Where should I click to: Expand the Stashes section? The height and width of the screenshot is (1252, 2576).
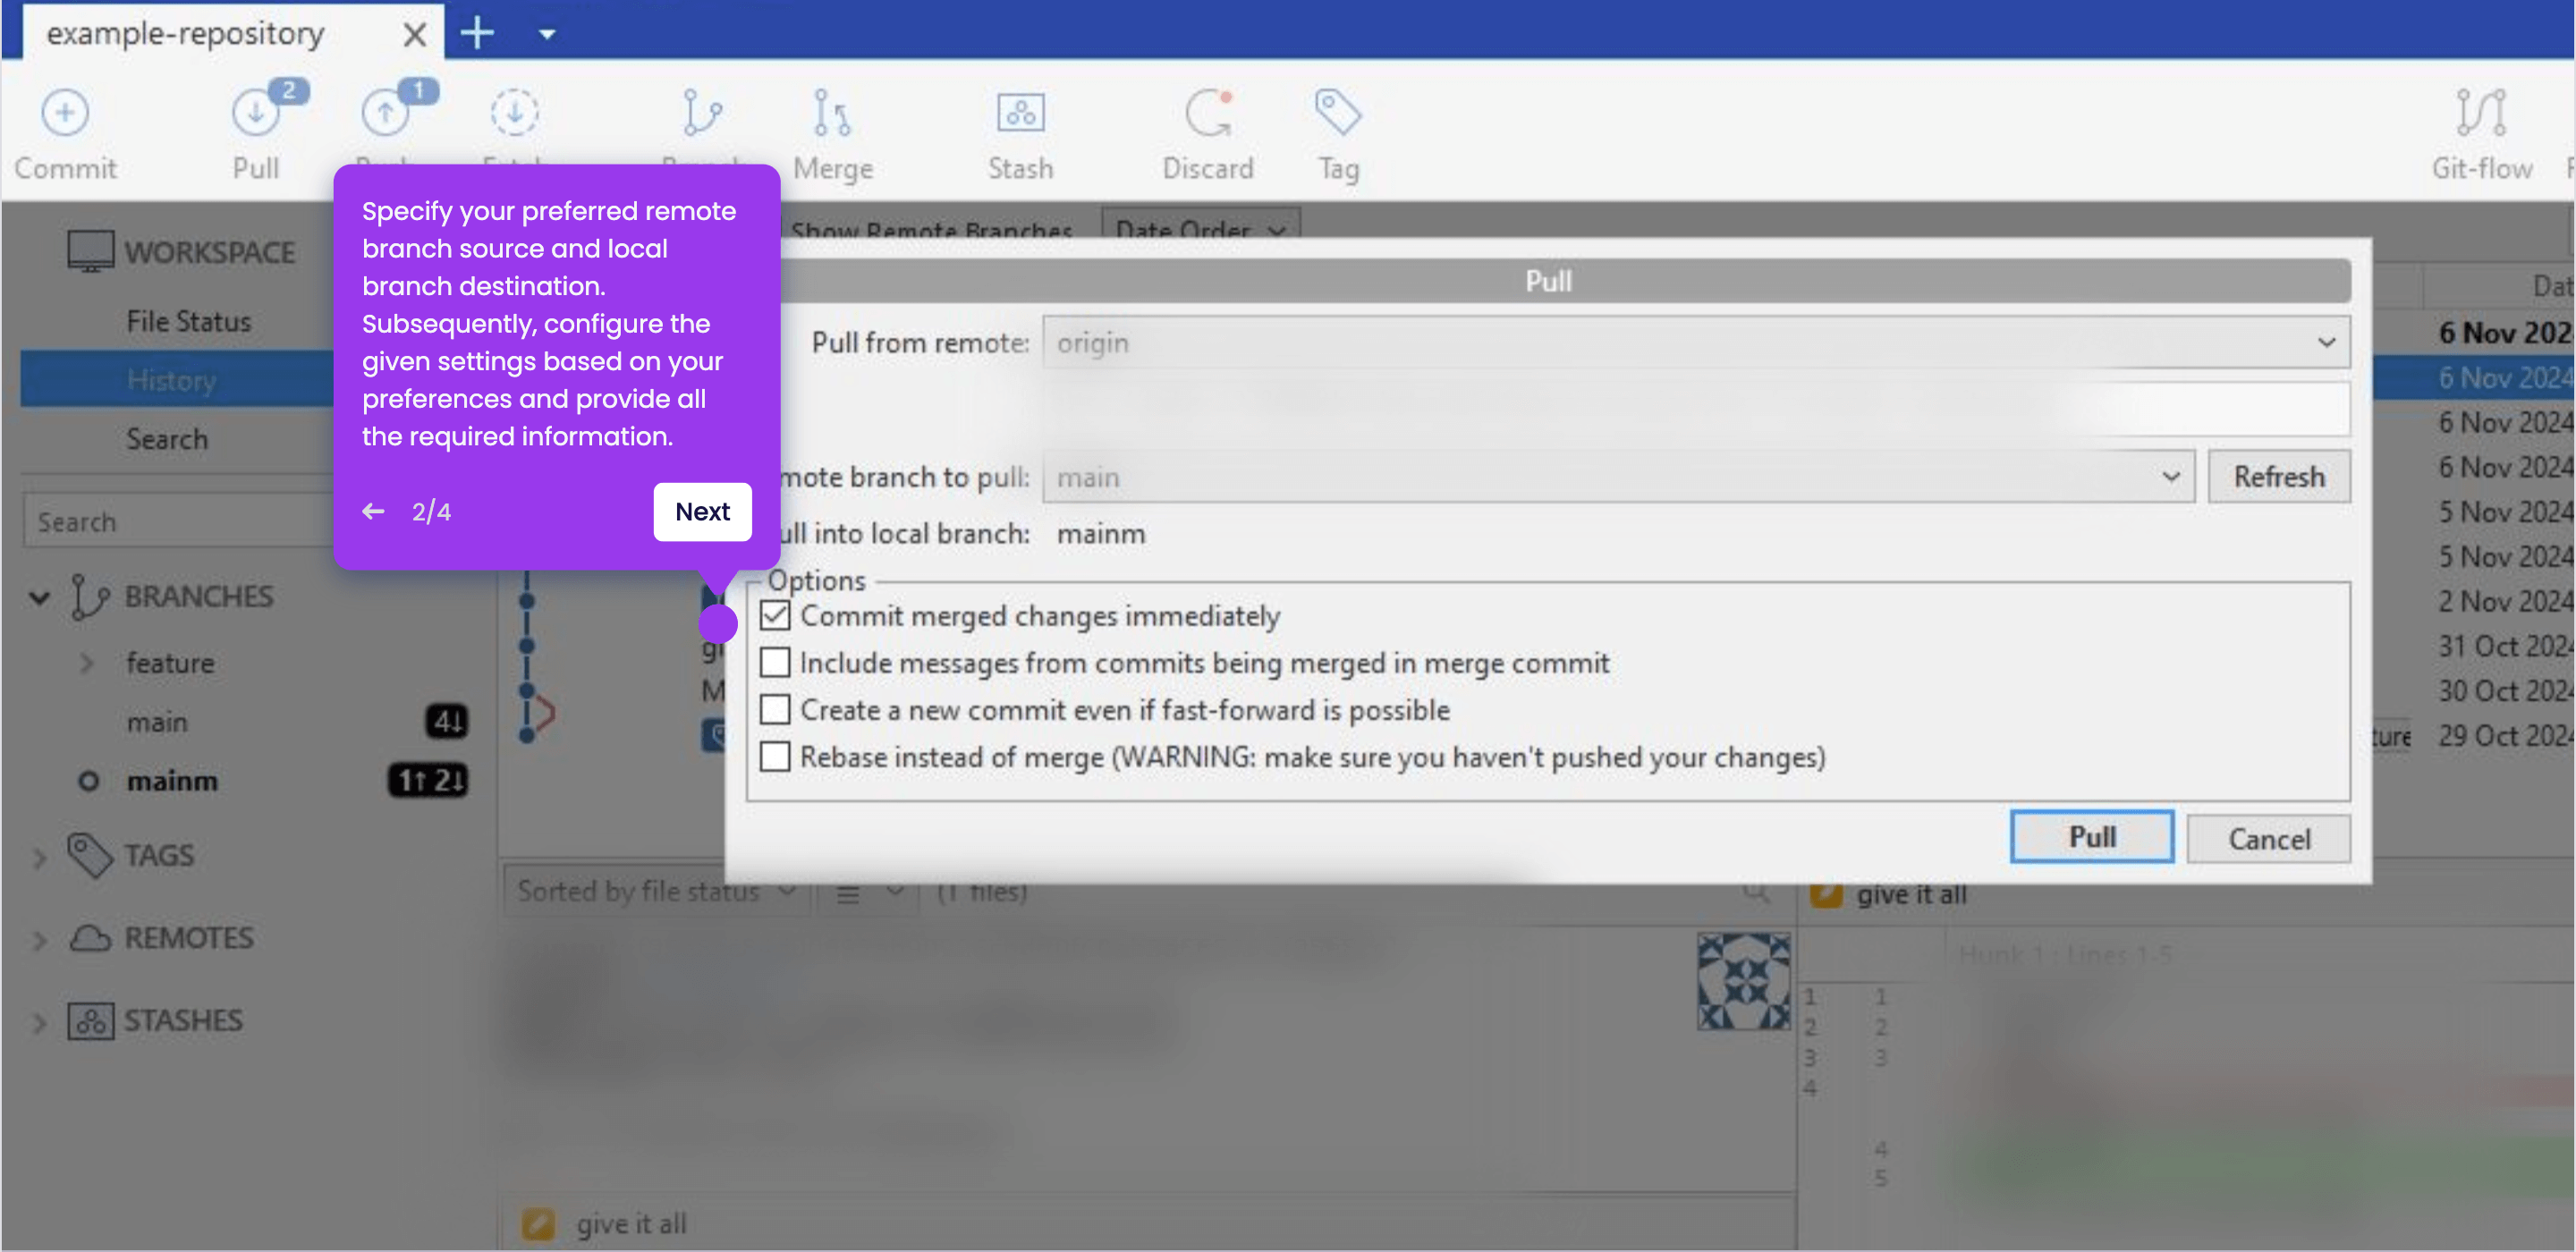point(39,1022)
